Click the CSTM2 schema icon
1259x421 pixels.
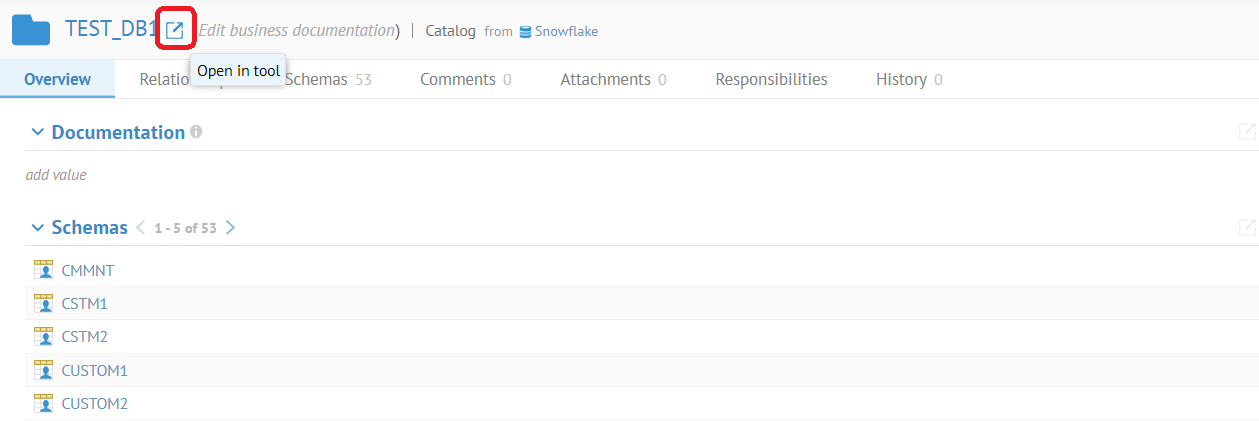click(43, 337)
